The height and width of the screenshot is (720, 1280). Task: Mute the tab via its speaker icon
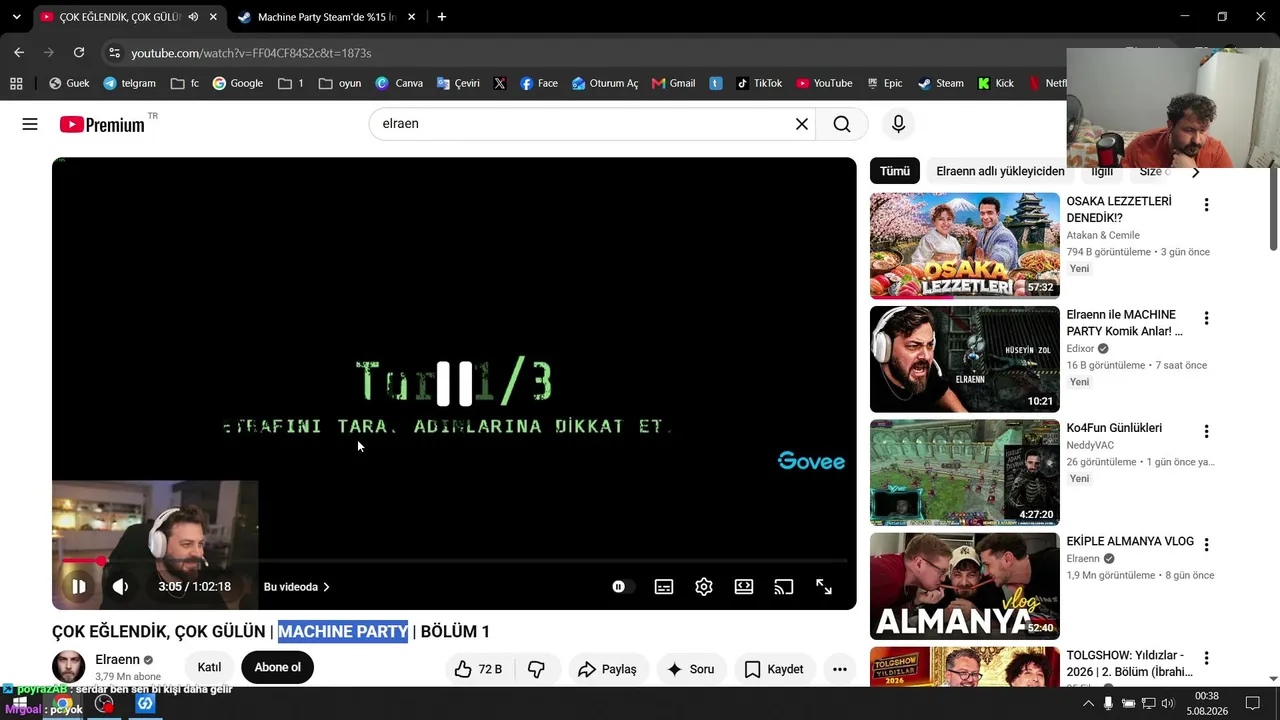193,17
